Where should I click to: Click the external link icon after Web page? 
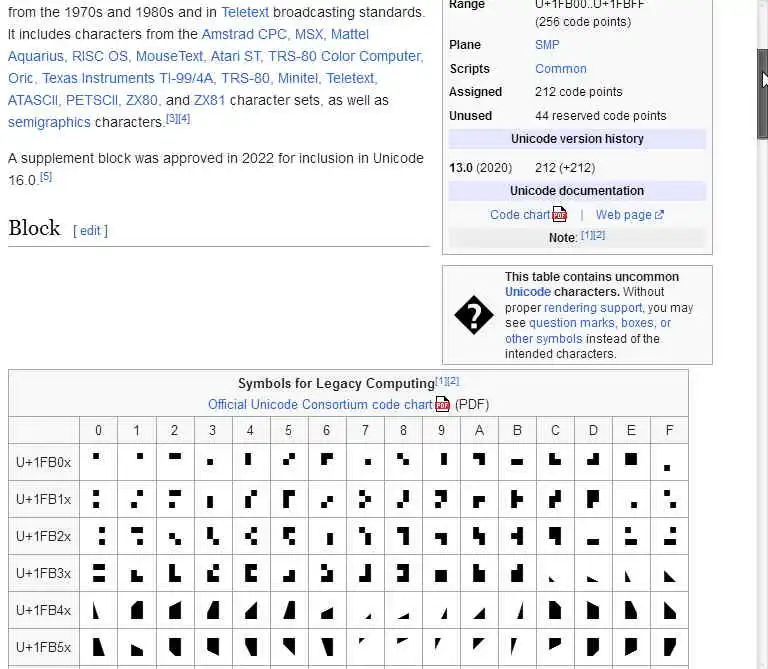[659, 215]
